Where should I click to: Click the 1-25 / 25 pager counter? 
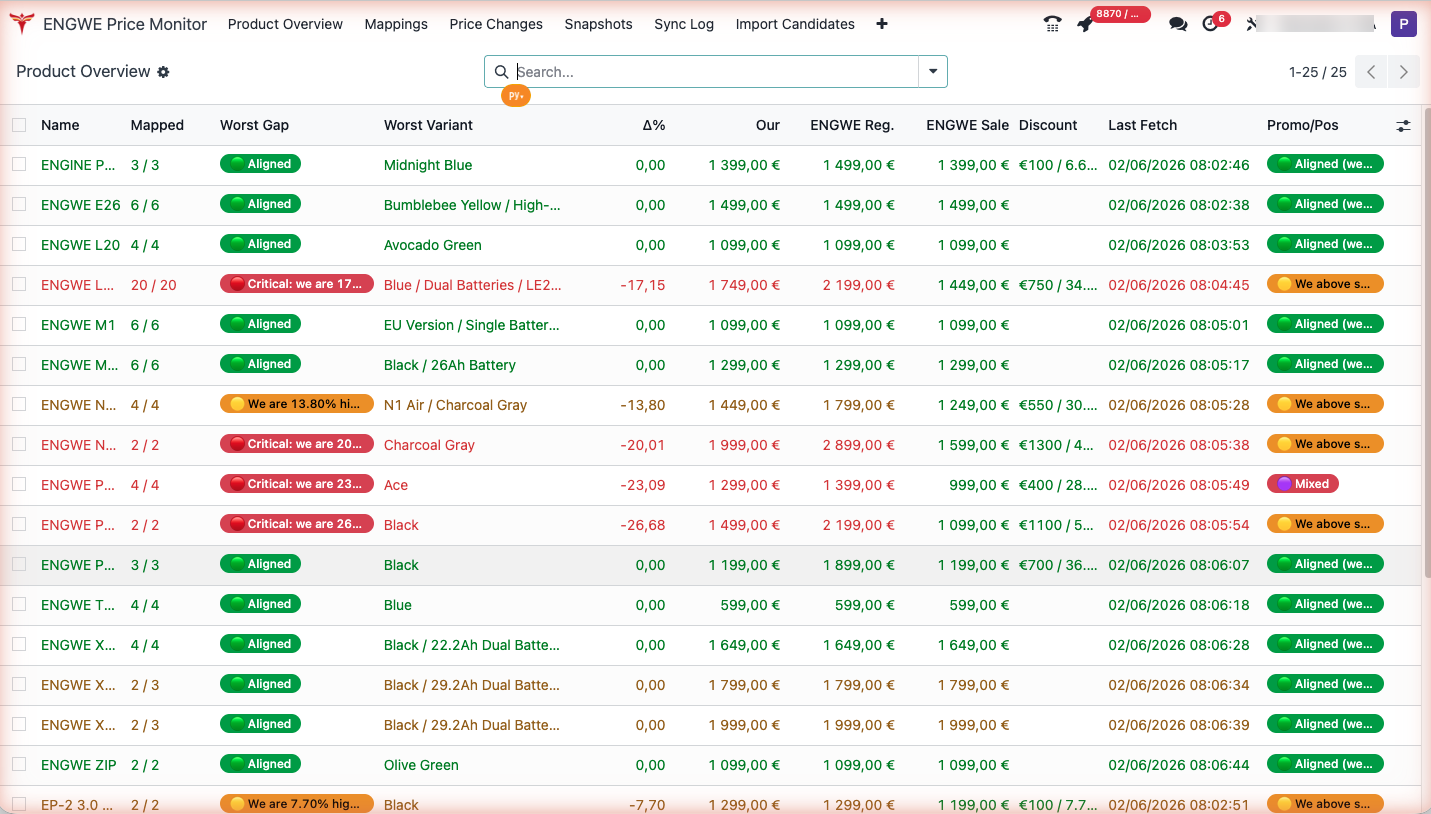[x=1318, y=72]
